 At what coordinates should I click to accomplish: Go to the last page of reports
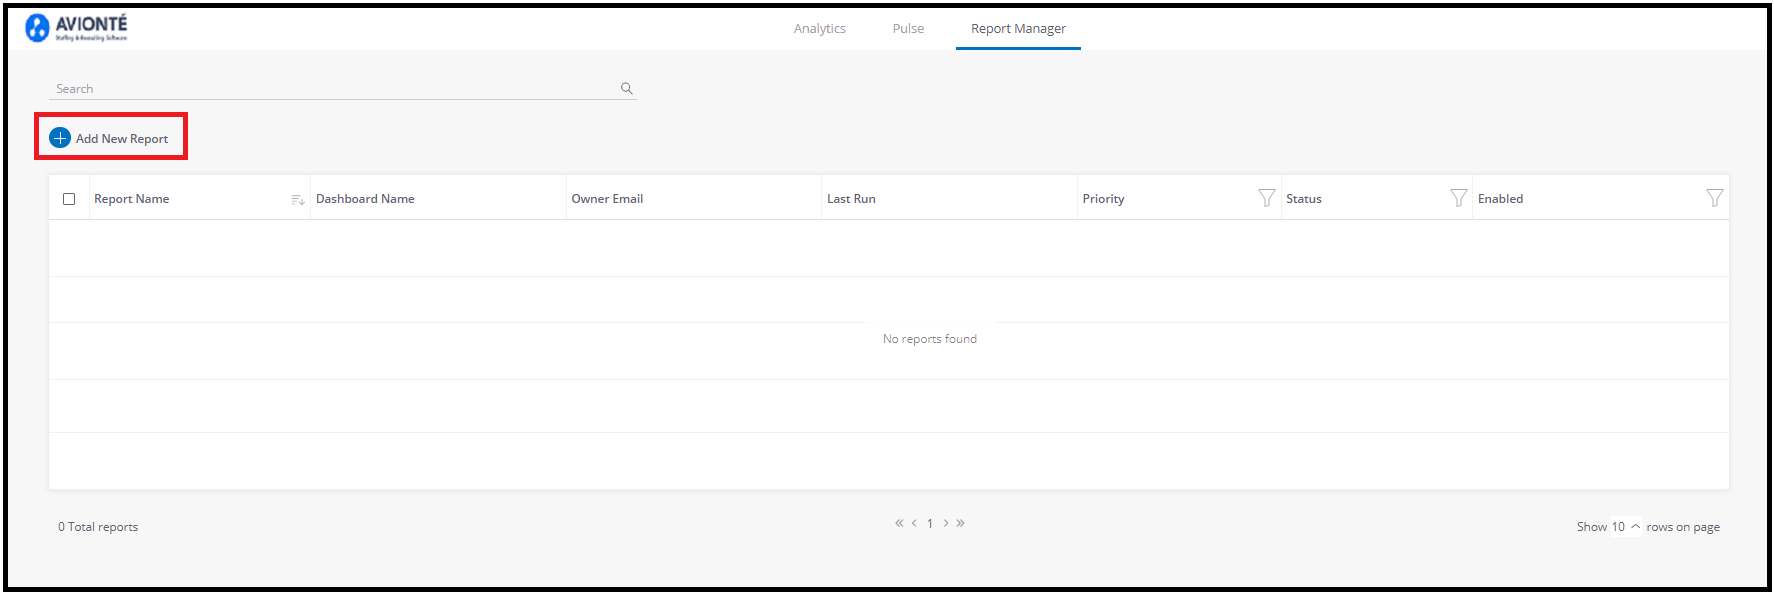pyautogui.click(x=960, y=523)
